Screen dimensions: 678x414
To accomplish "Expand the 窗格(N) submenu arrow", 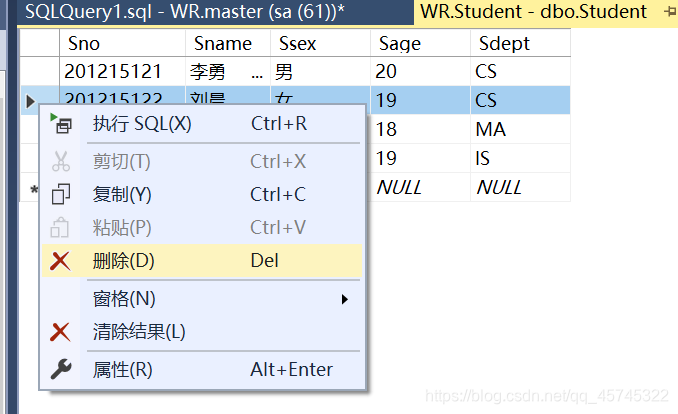I will point(345,299).
